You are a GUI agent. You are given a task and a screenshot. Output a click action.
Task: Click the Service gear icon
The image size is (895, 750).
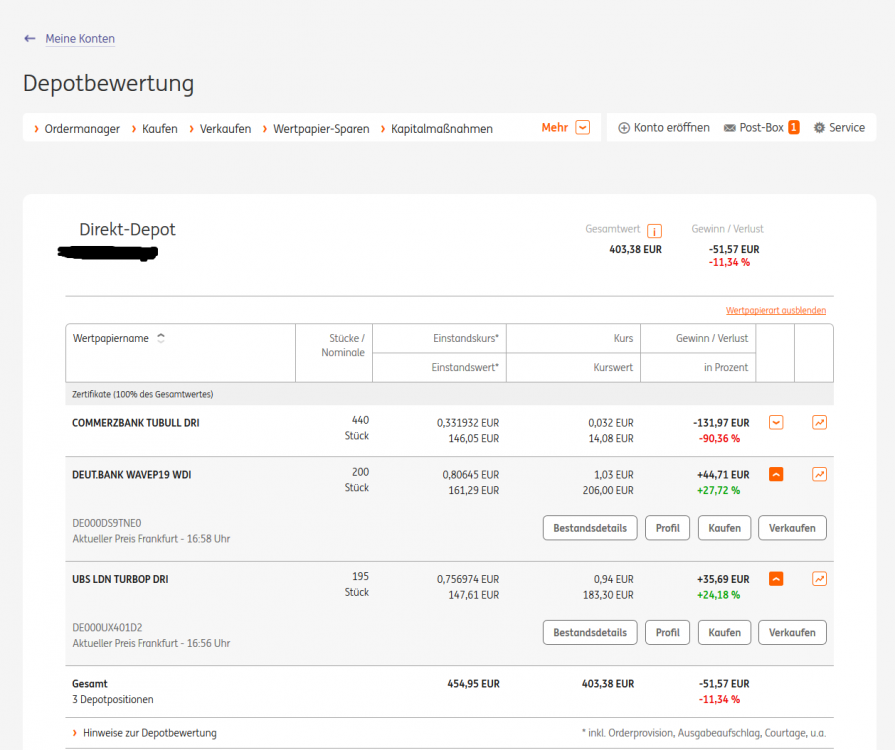coord(819,128)
